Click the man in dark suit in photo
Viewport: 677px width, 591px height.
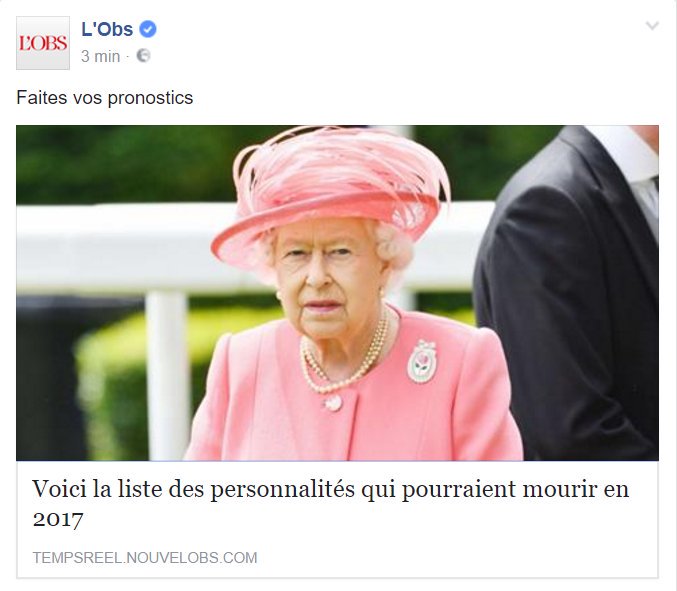[568, 293]
